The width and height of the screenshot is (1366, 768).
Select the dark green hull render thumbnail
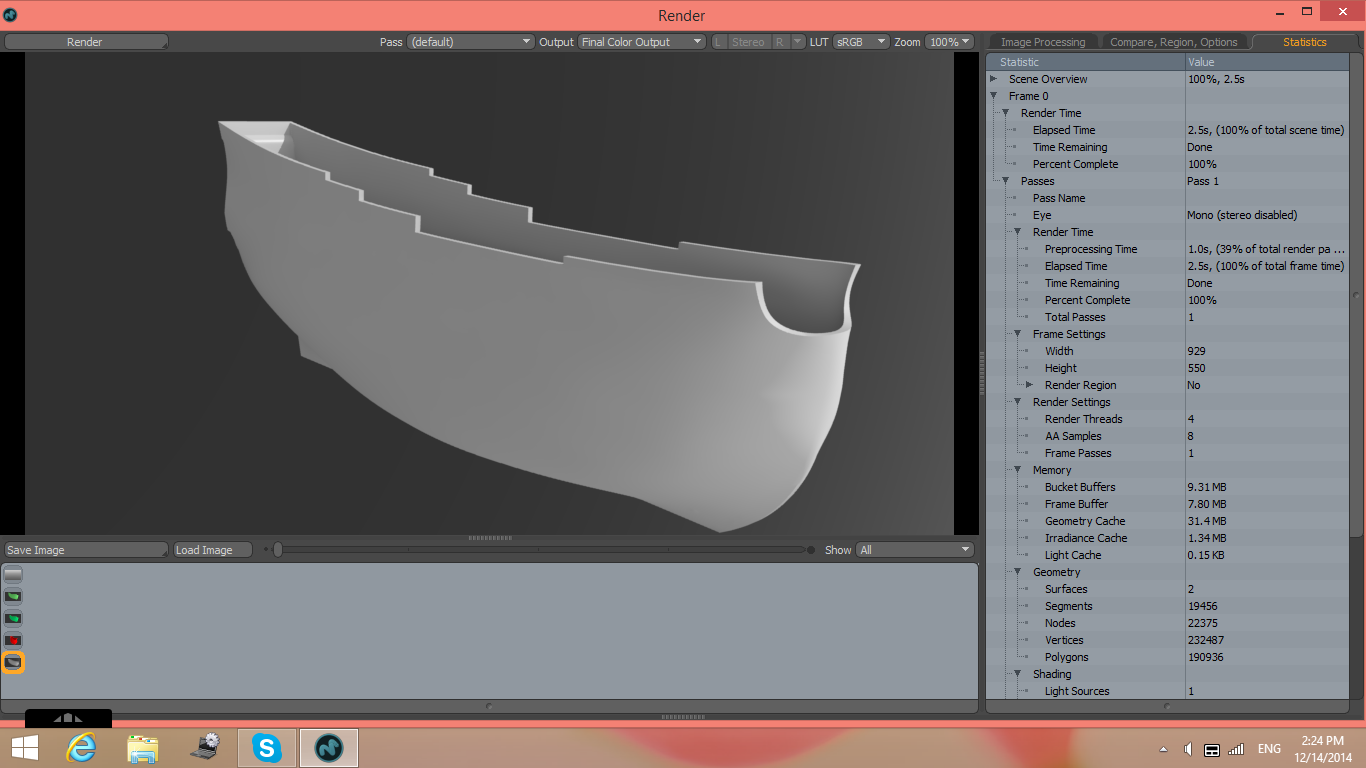point(13,618)
